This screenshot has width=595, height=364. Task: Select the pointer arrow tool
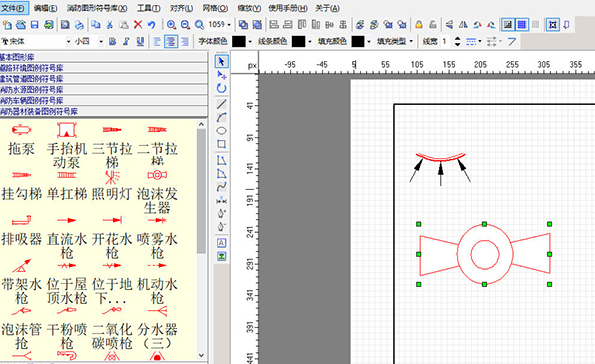point(222,61)
